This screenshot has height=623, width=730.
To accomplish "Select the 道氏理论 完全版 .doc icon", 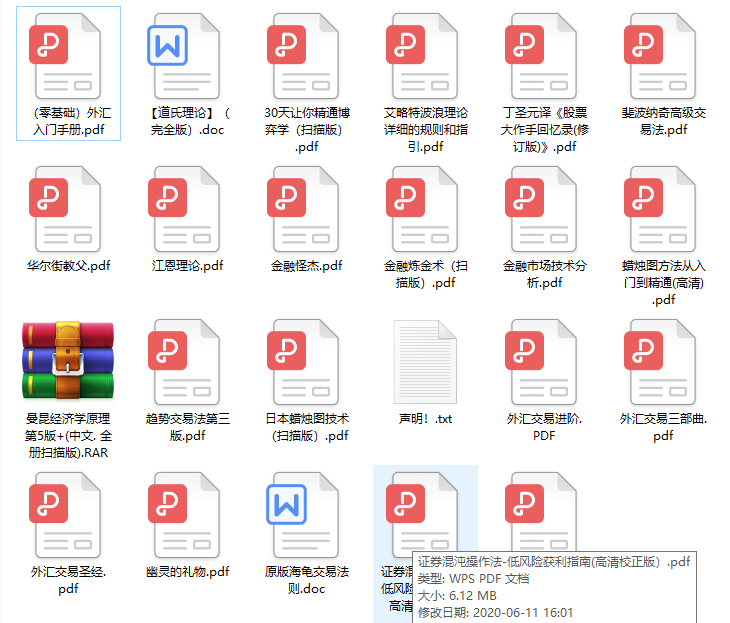I will (184, 56).
